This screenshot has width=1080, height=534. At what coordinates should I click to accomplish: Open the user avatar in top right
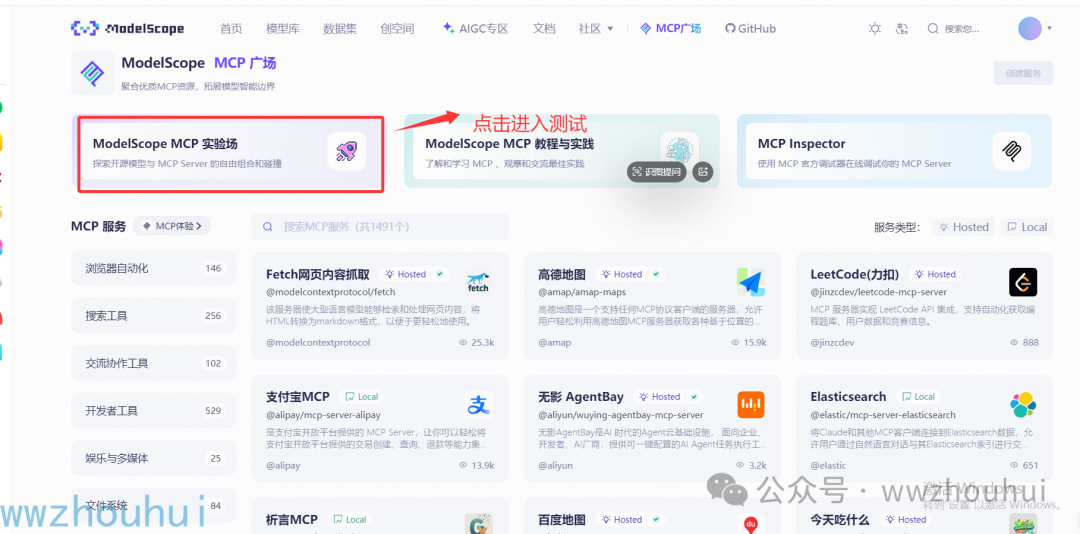coord(1030,28)
